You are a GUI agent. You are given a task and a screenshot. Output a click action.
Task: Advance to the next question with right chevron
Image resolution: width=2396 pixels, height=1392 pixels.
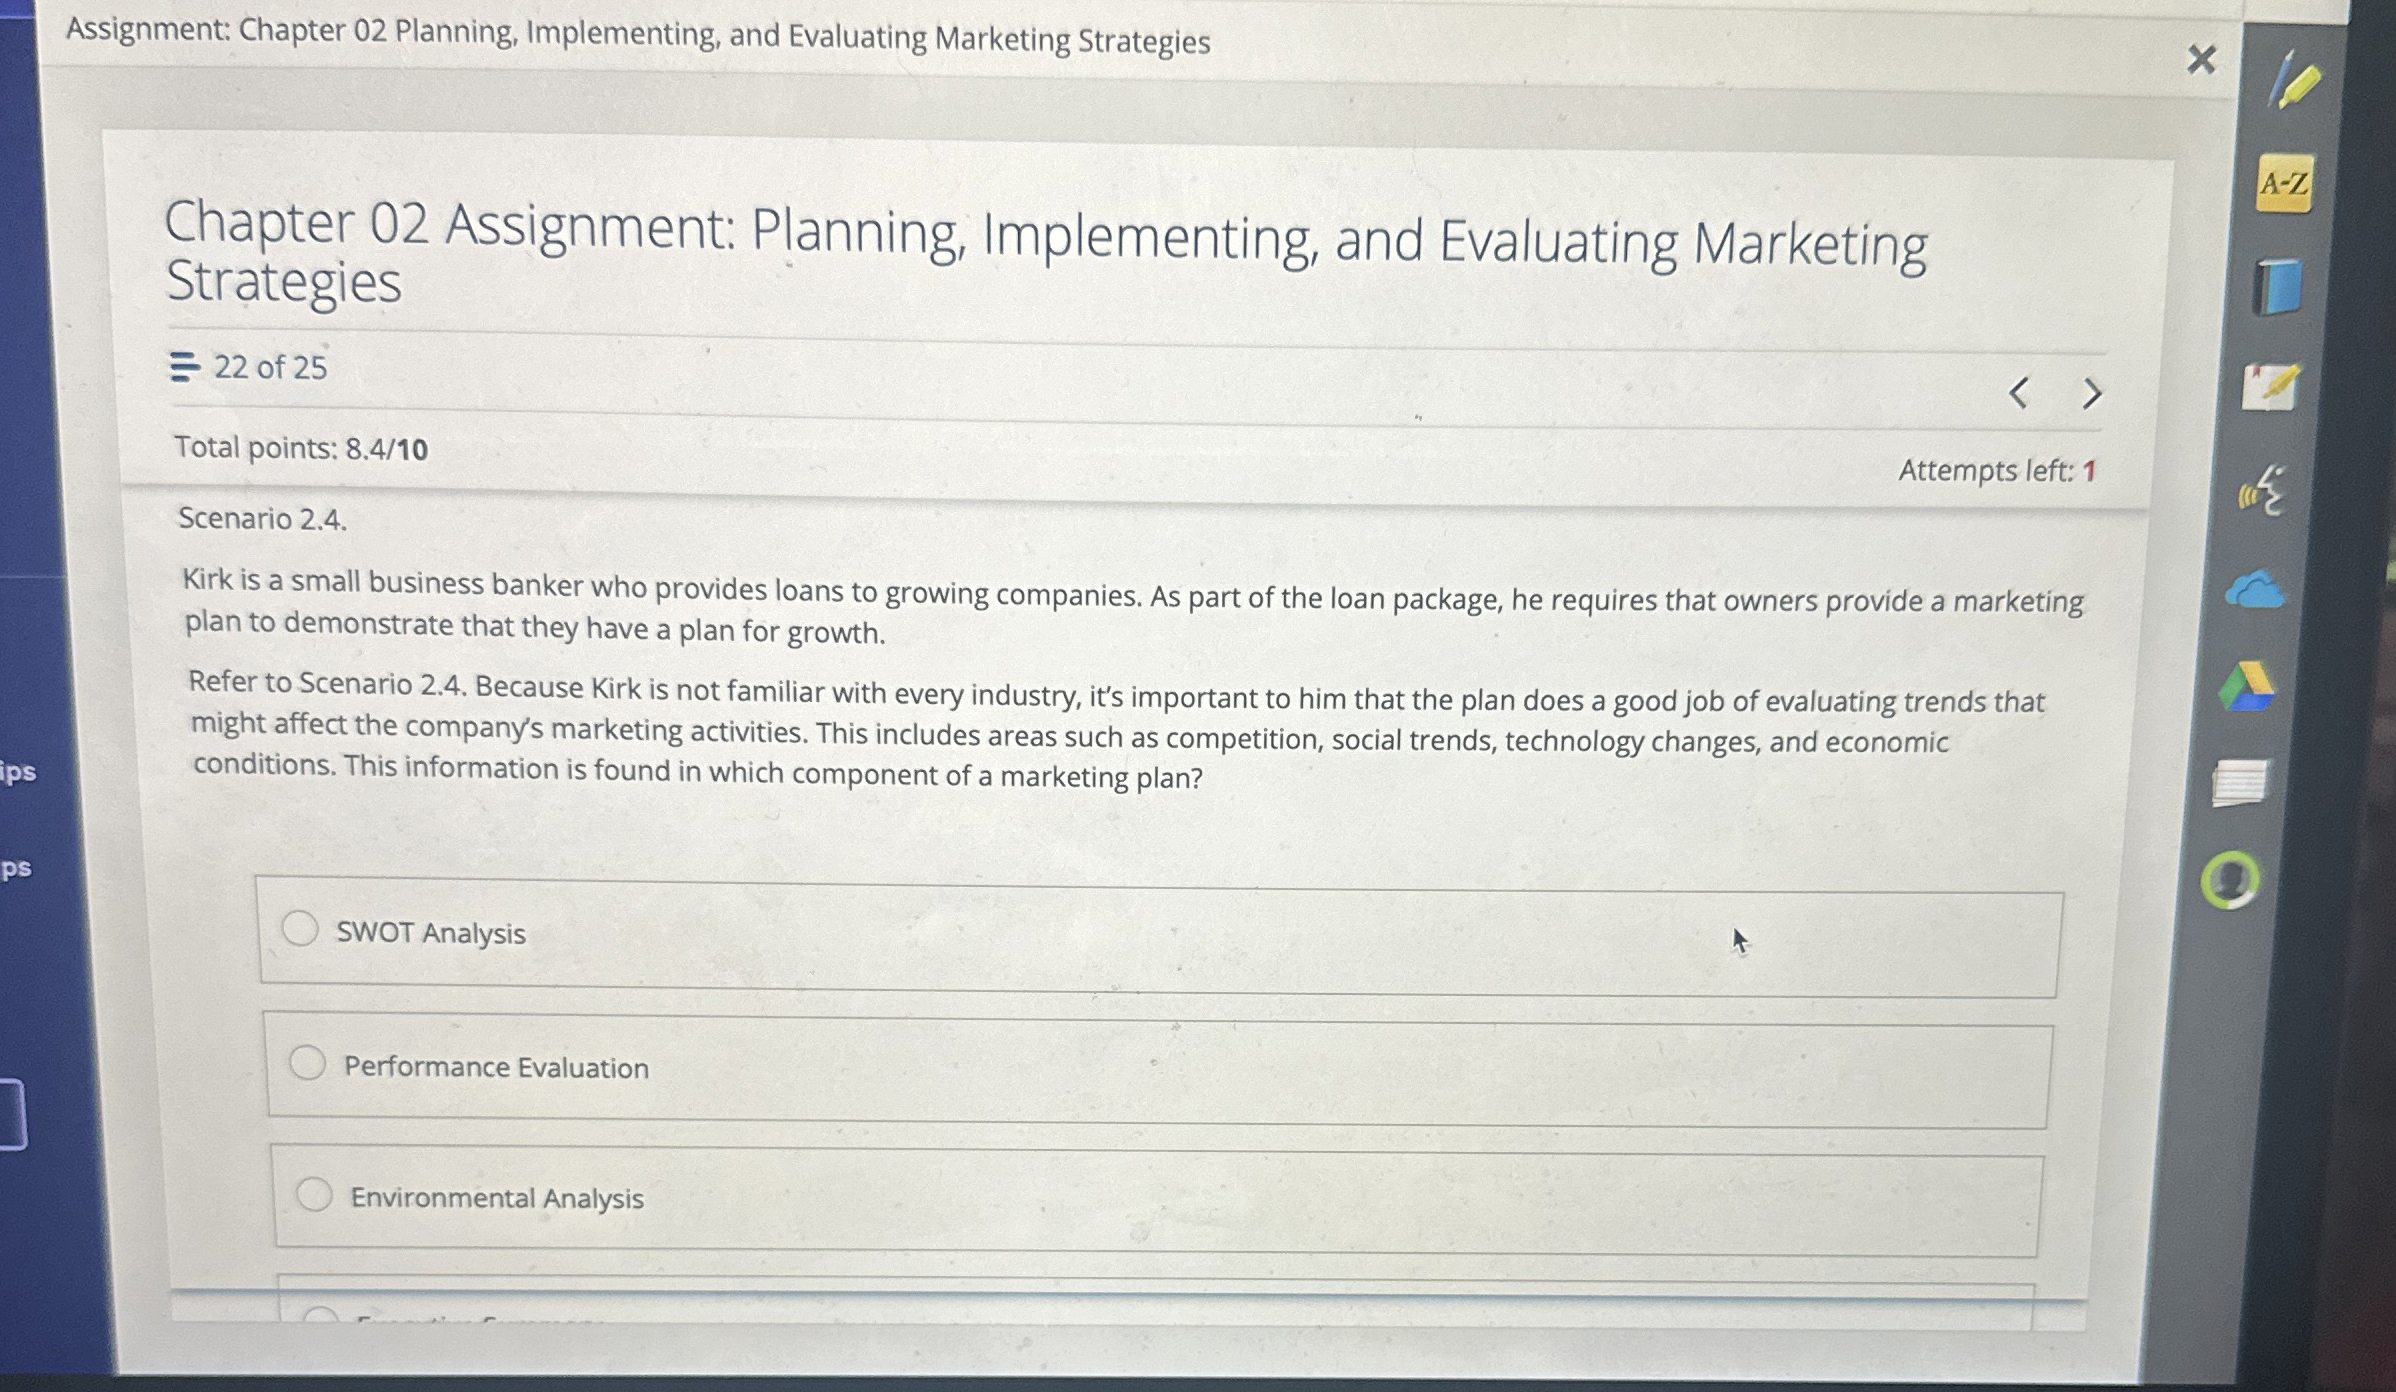[2093, 394]
